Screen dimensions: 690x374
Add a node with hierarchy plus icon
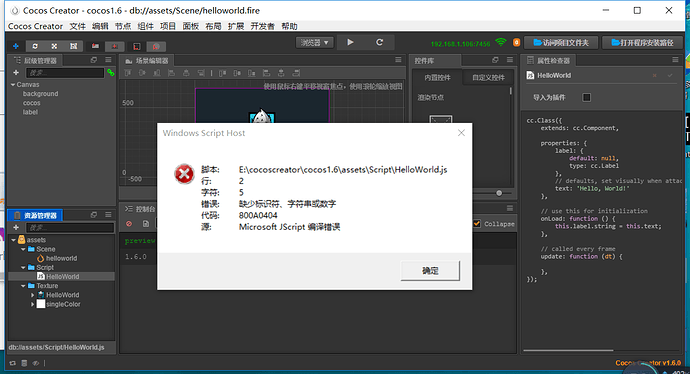(16, 73)
